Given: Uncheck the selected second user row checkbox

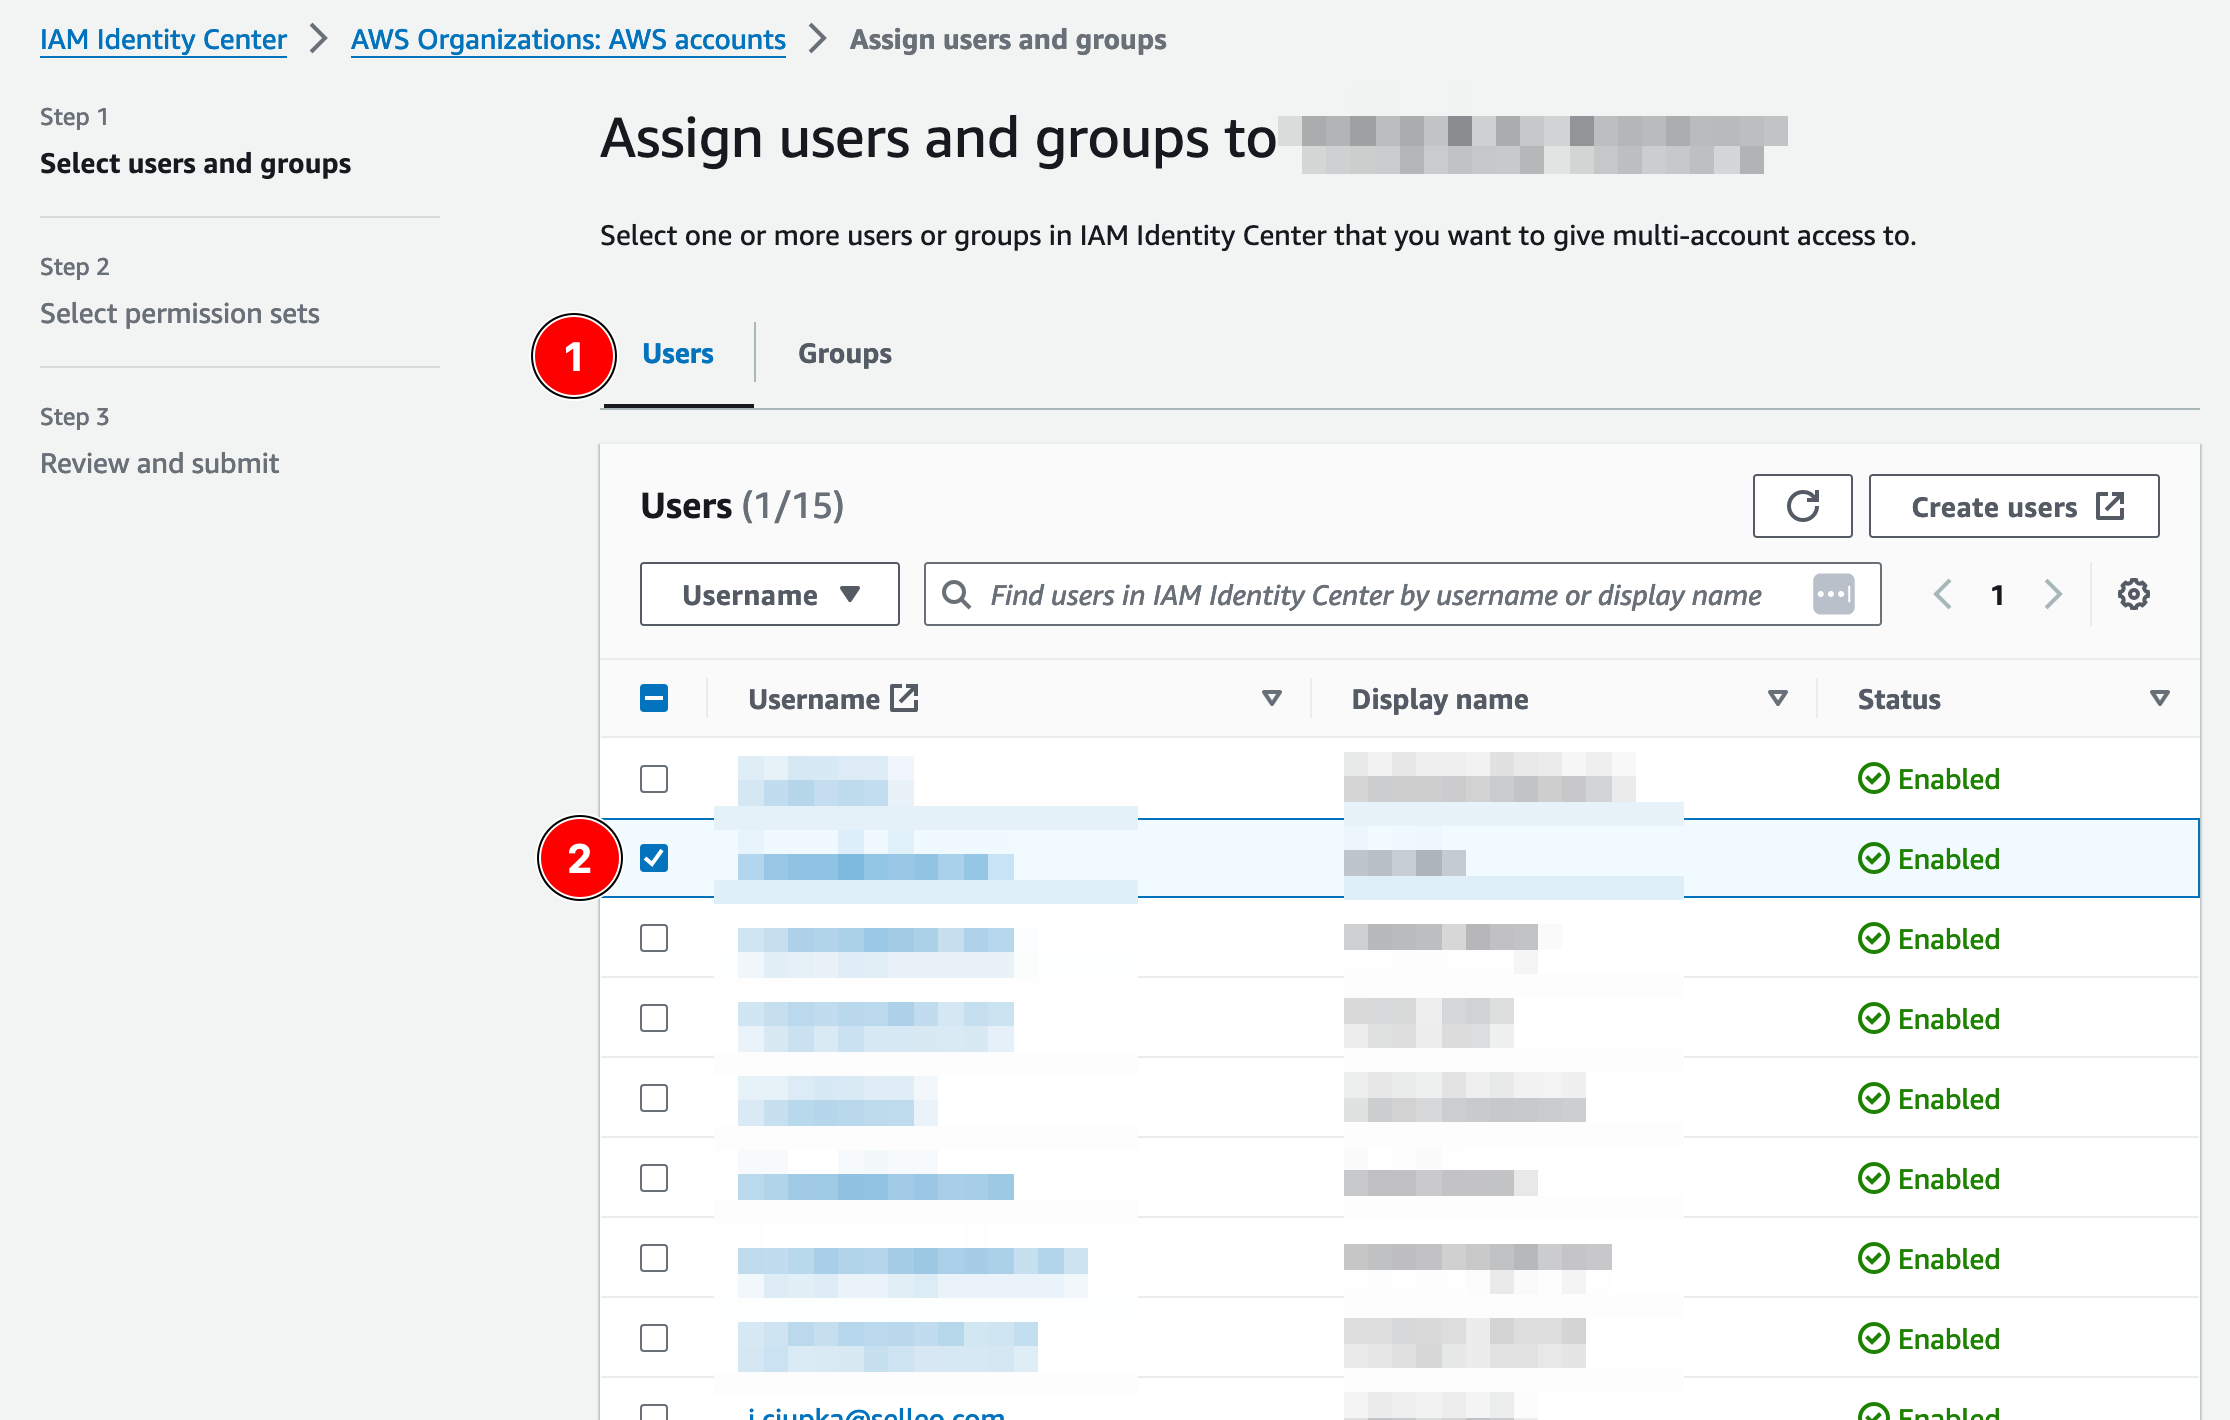Looking at the screenshot, I should (x=654, y=858).
